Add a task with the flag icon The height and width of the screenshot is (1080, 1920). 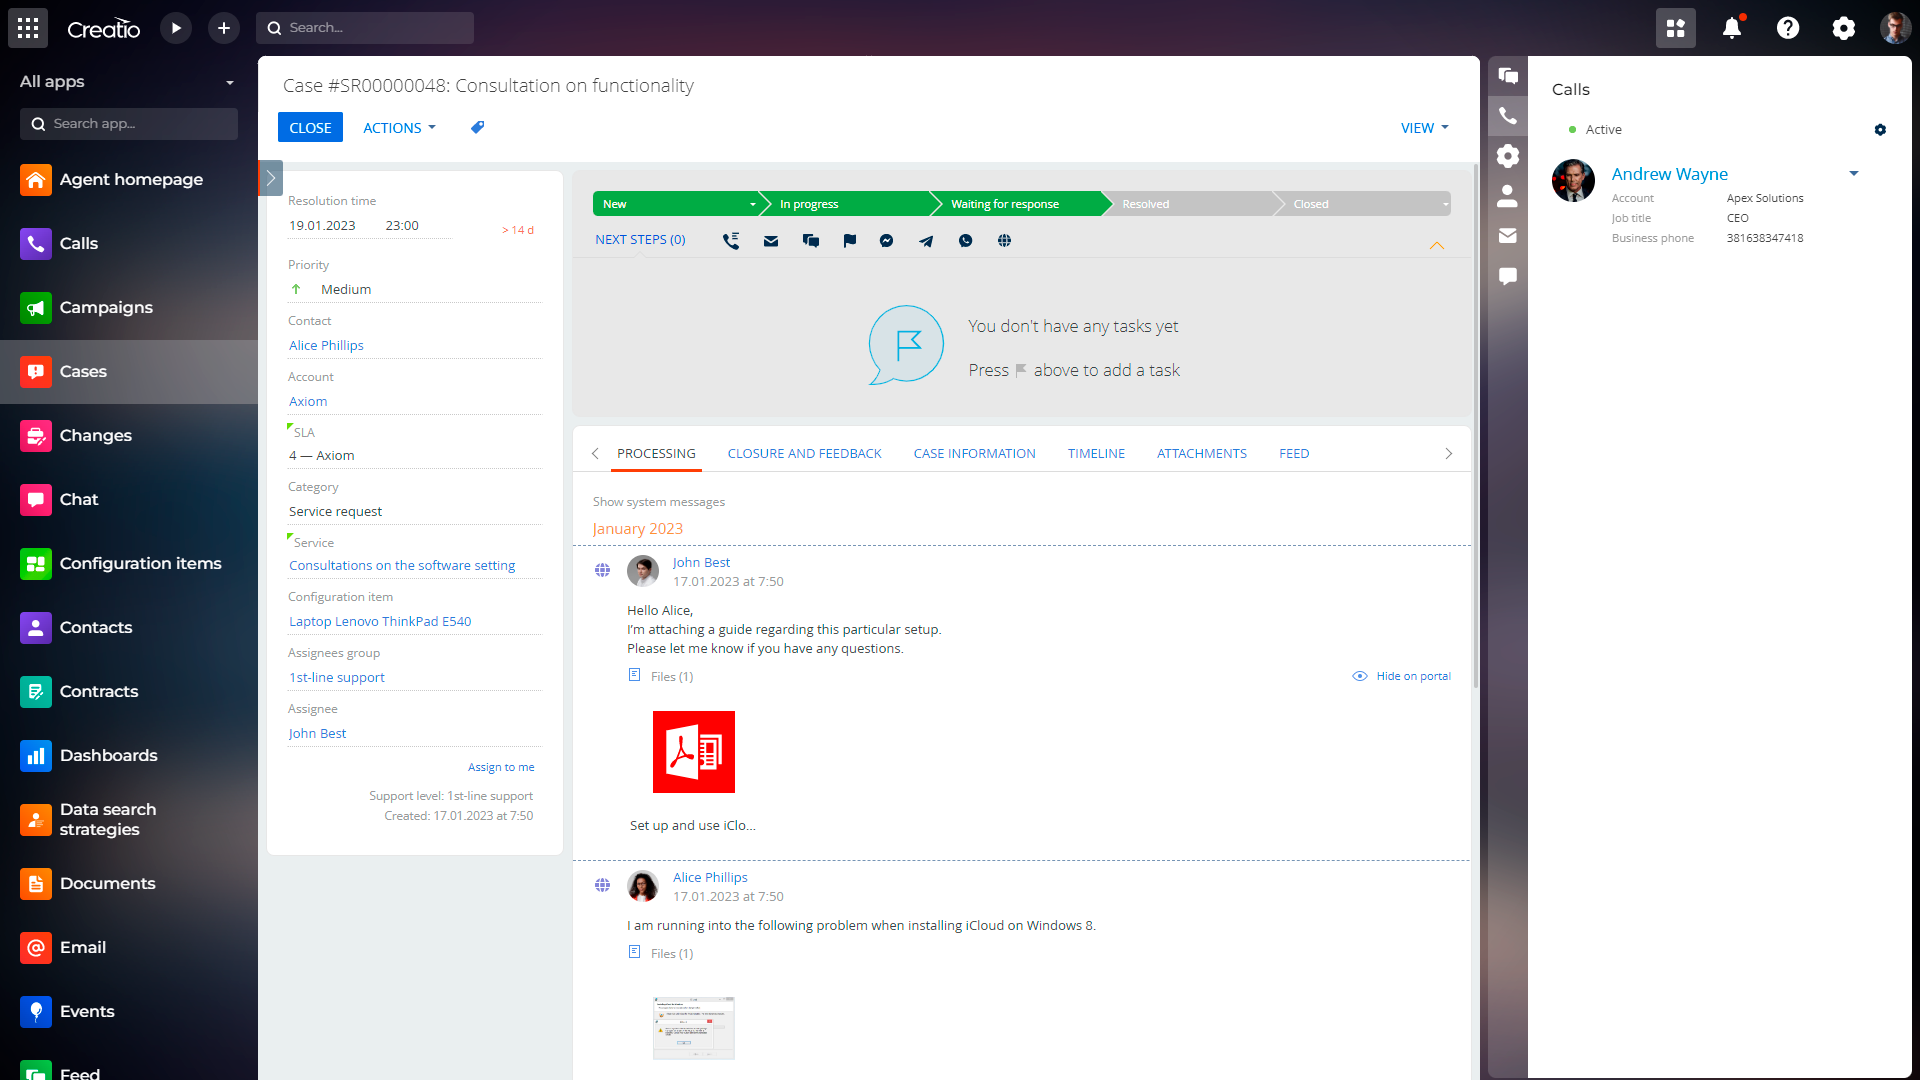[849, 241]
